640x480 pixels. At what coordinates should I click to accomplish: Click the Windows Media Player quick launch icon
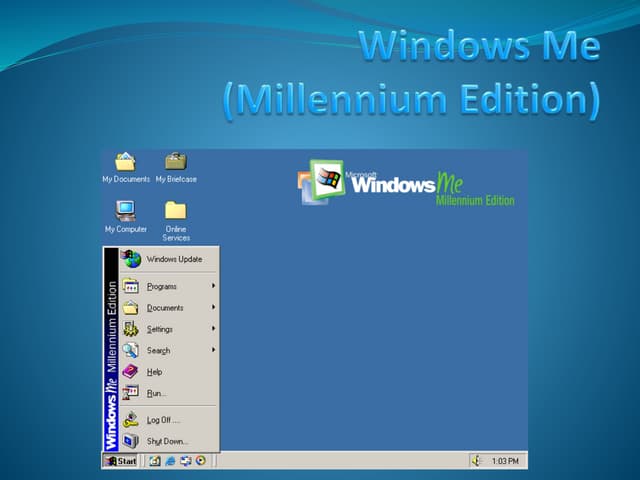(x=201, y=461)
